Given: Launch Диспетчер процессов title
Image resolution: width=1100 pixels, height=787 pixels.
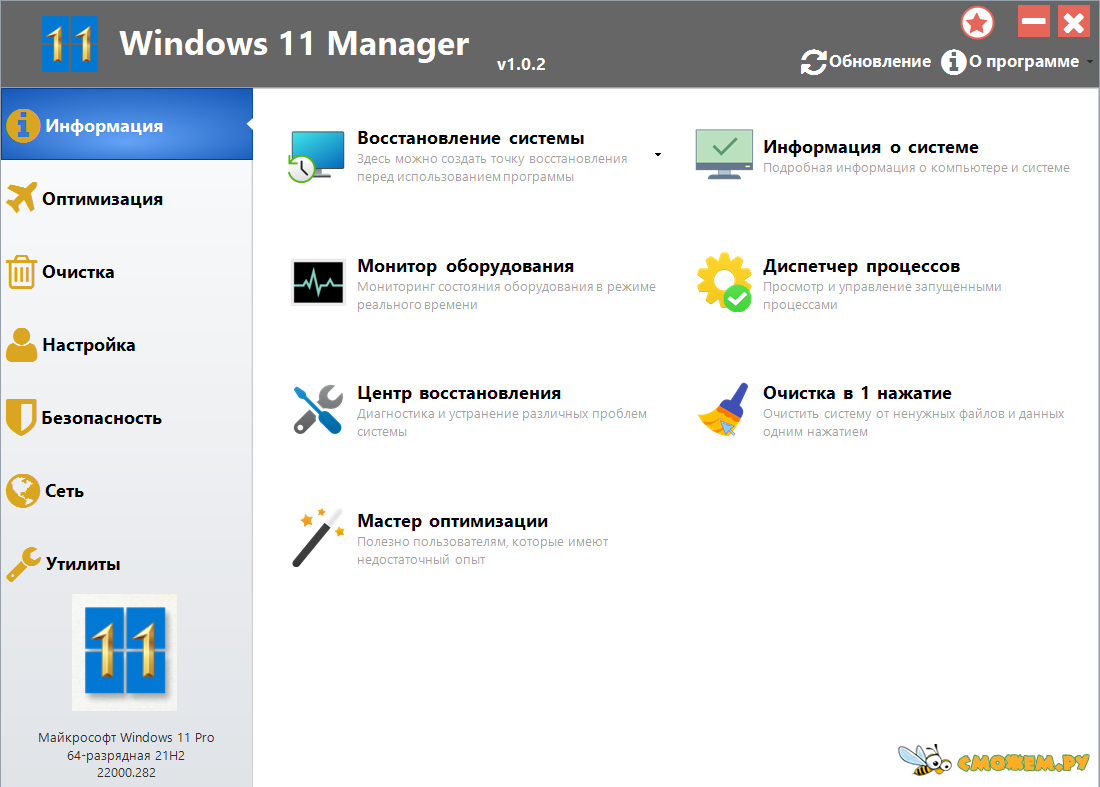Looking at the screenshot, I should pos(861,266).
